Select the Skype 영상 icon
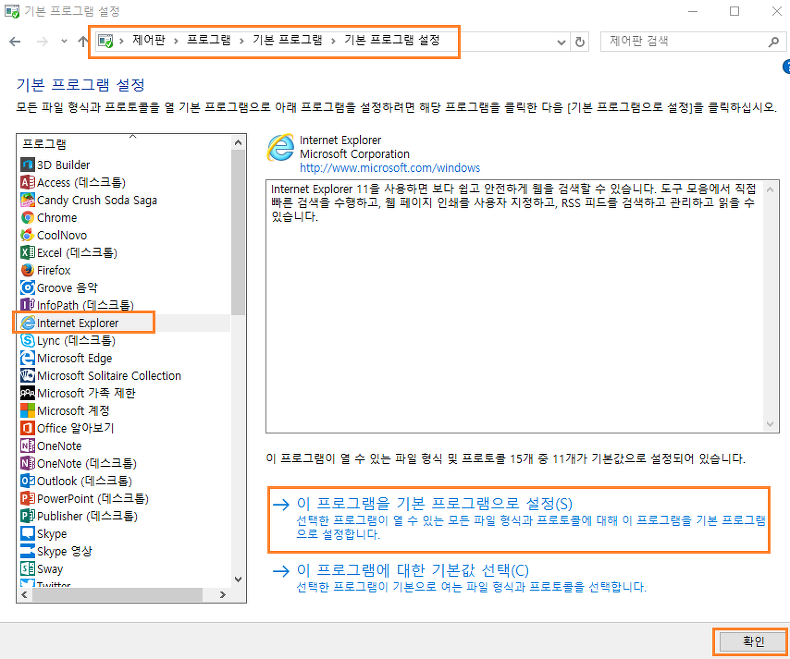Viewport: 790px width, 659px height. coord(27,551)
